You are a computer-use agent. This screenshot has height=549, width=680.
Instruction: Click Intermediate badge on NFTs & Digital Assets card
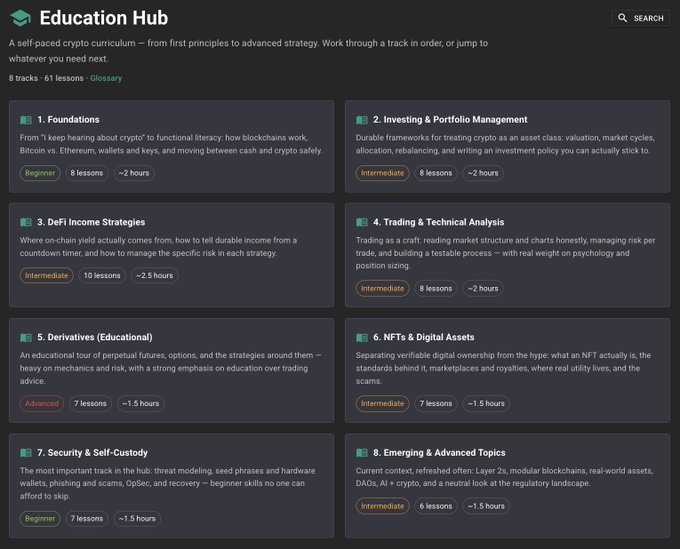(x=382, y=403)
